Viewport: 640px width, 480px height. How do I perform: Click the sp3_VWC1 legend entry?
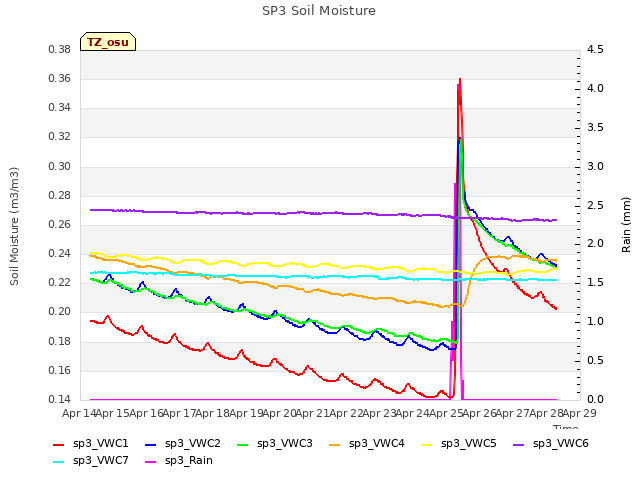[91, 444]
